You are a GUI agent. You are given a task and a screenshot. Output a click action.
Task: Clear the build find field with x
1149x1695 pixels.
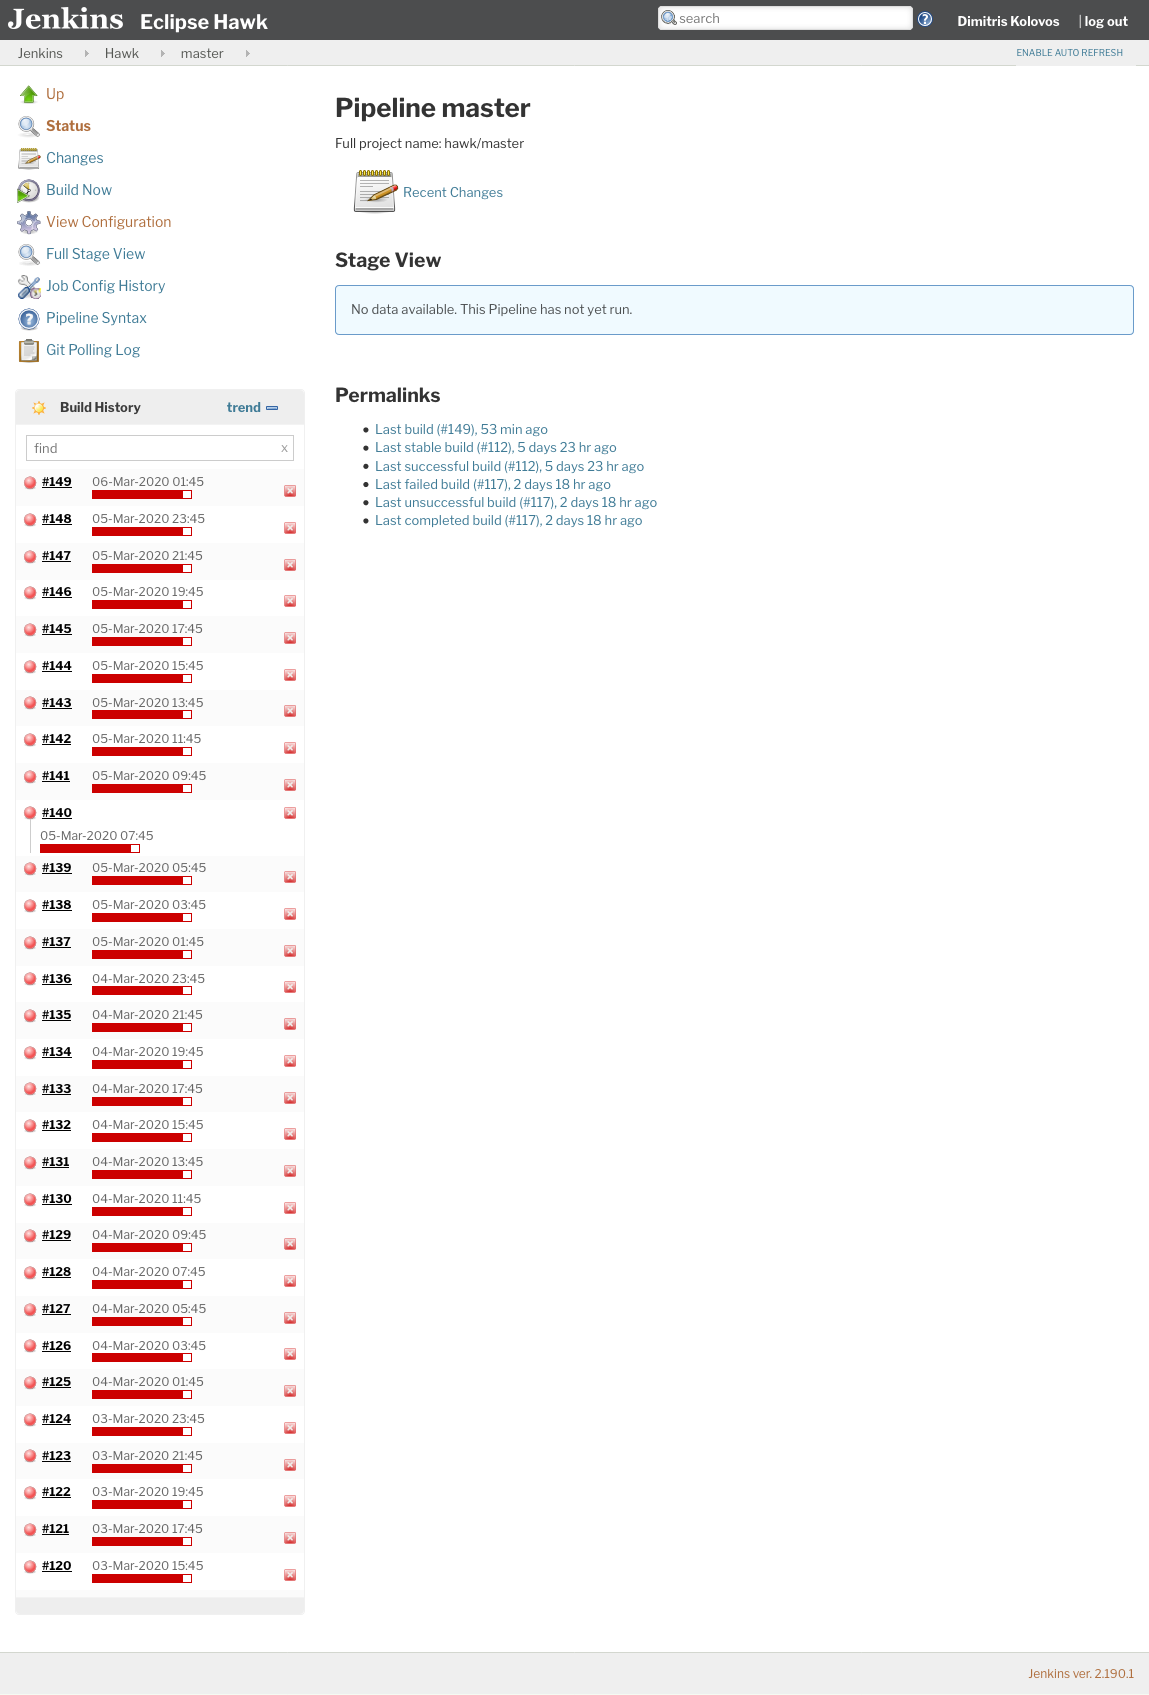(x=284, y=448)
